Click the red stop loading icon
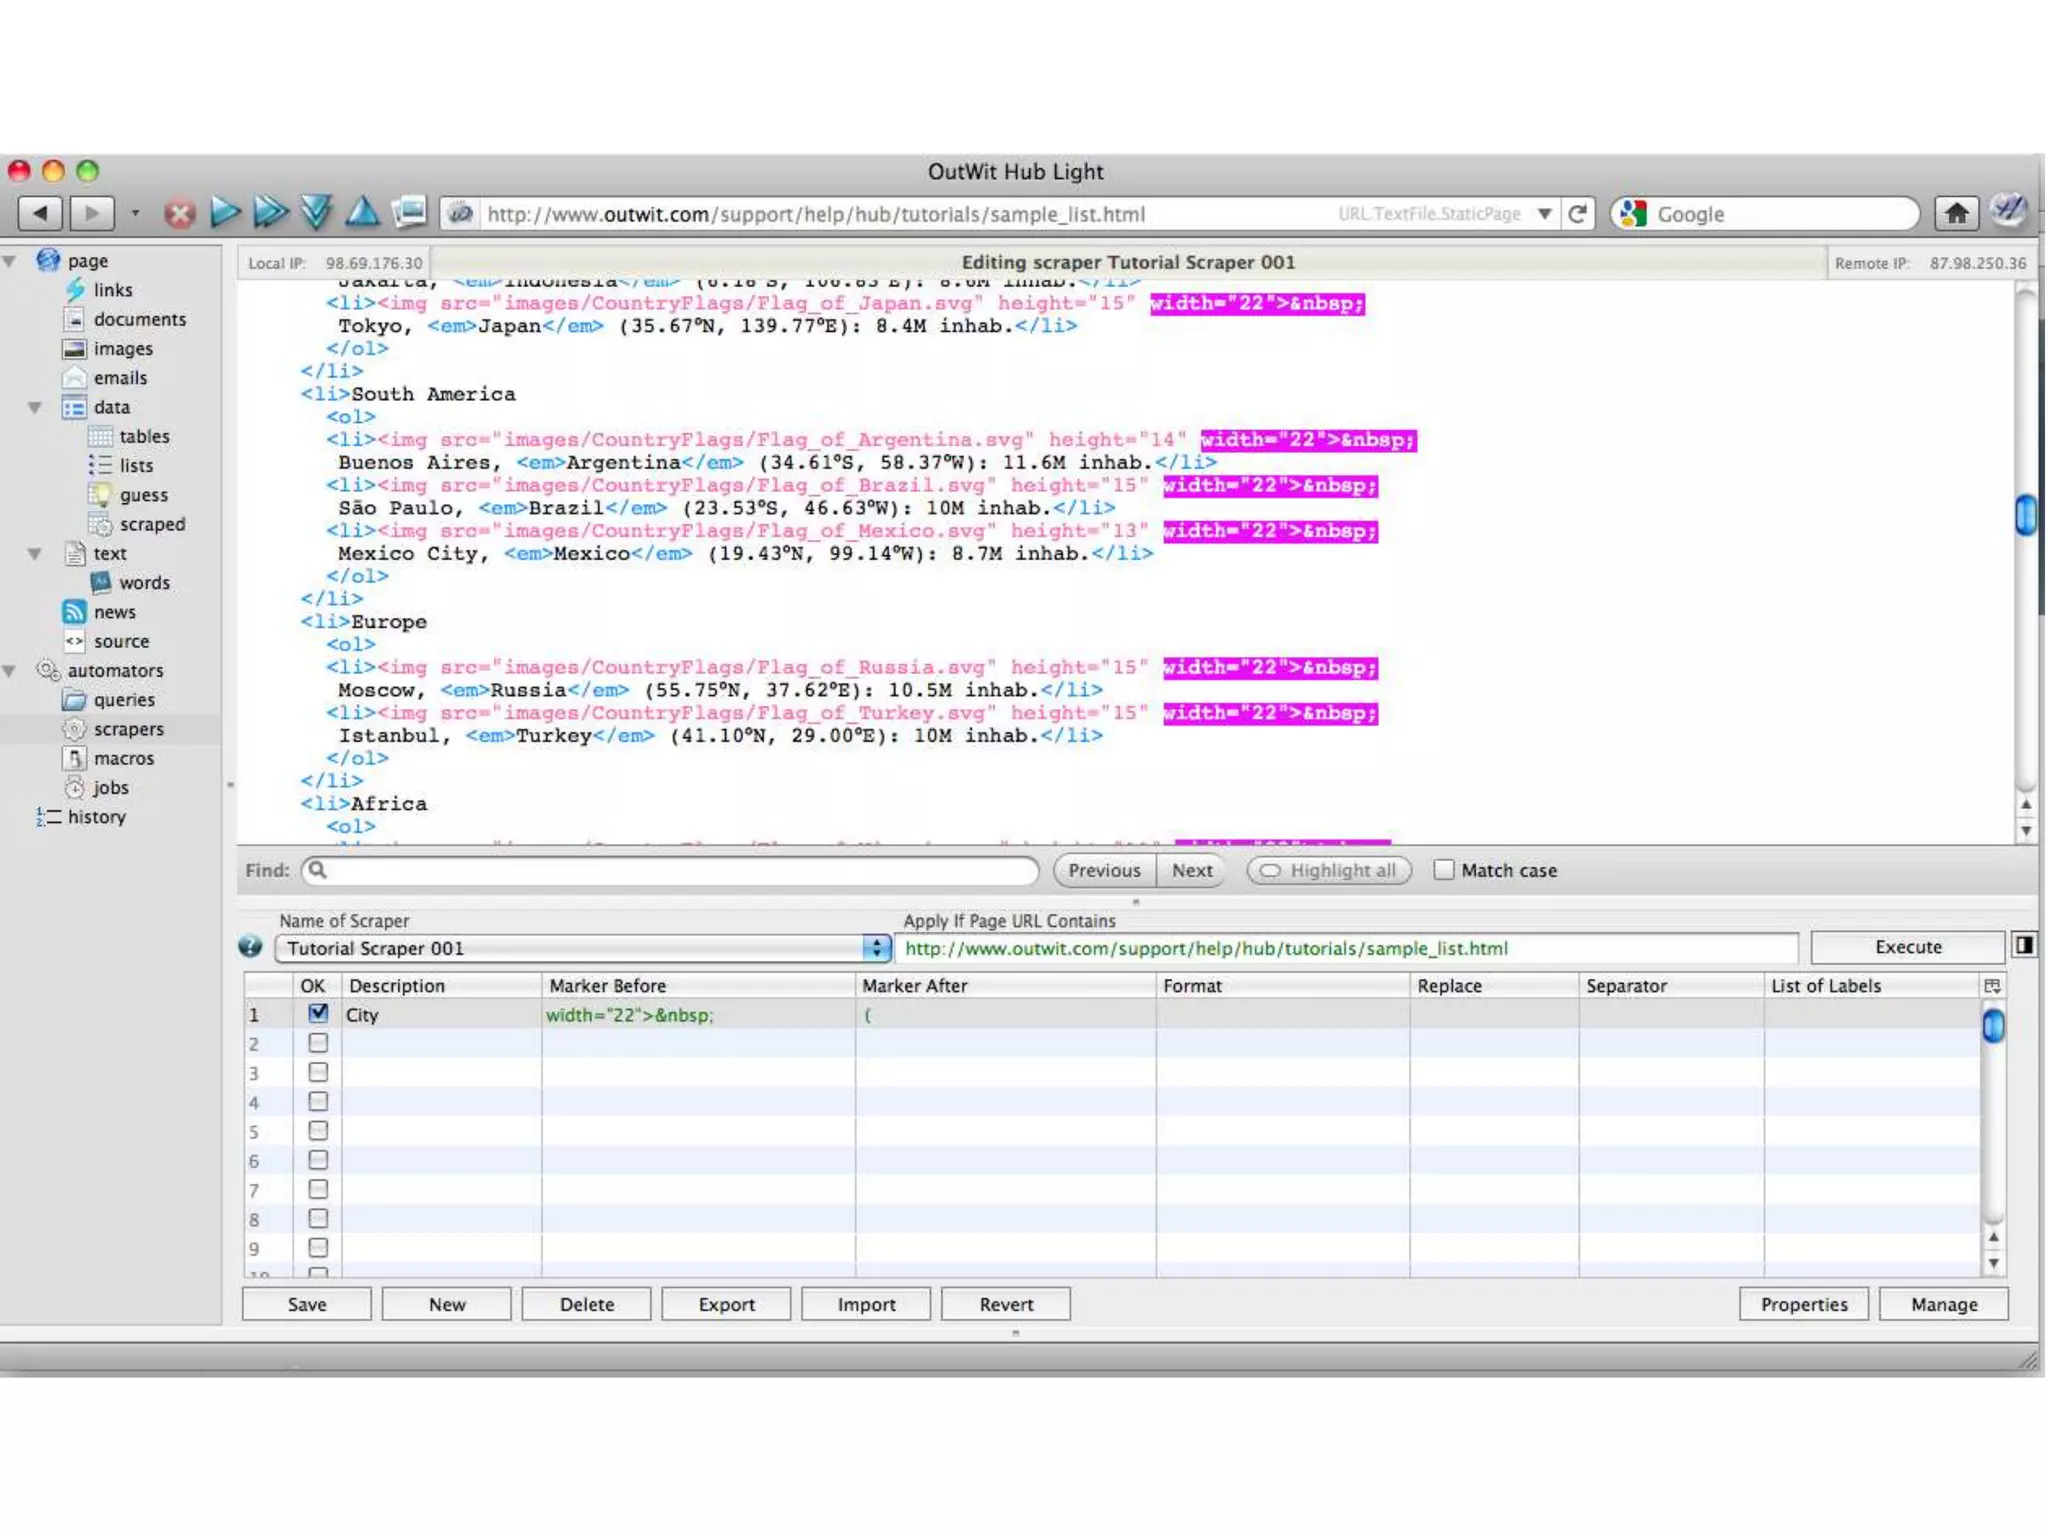This screenshot has width=2048, height=1536. 179,213
